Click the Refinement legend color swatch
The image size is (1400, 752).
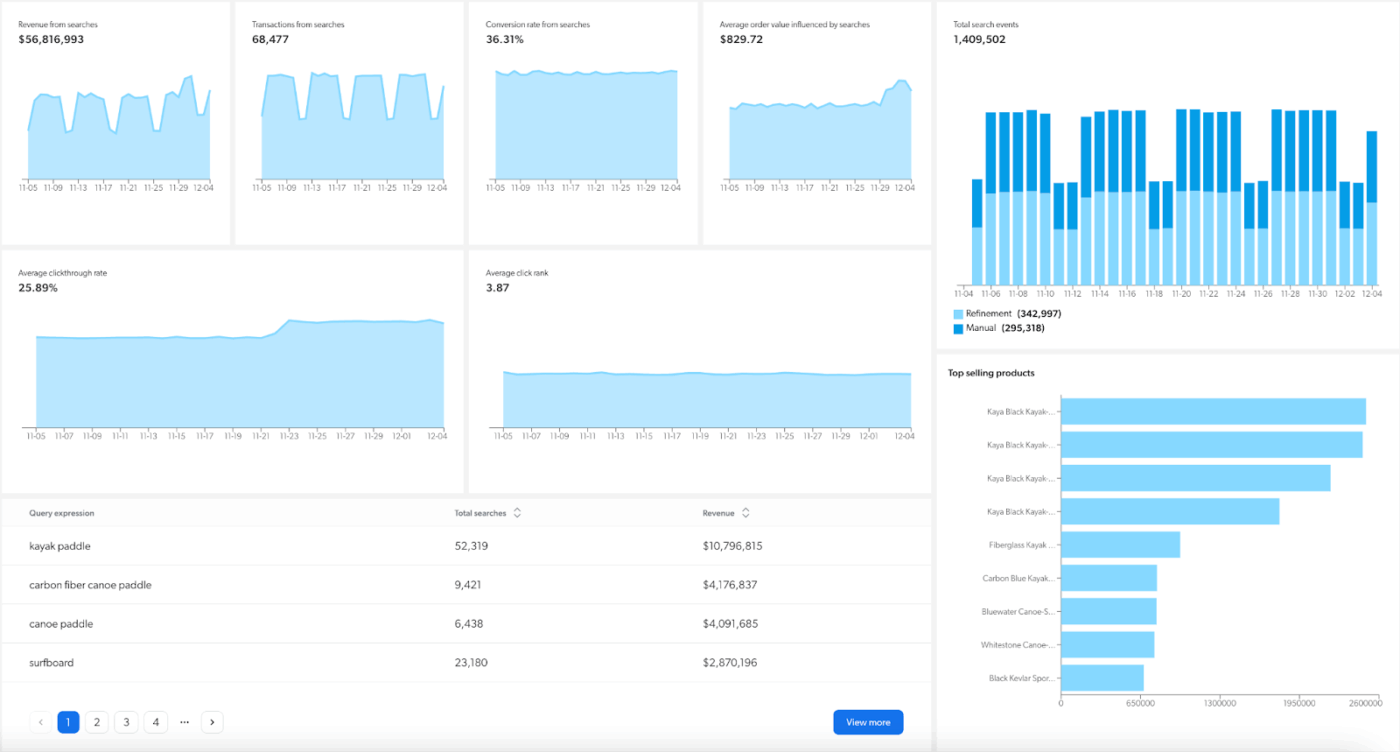958,314
